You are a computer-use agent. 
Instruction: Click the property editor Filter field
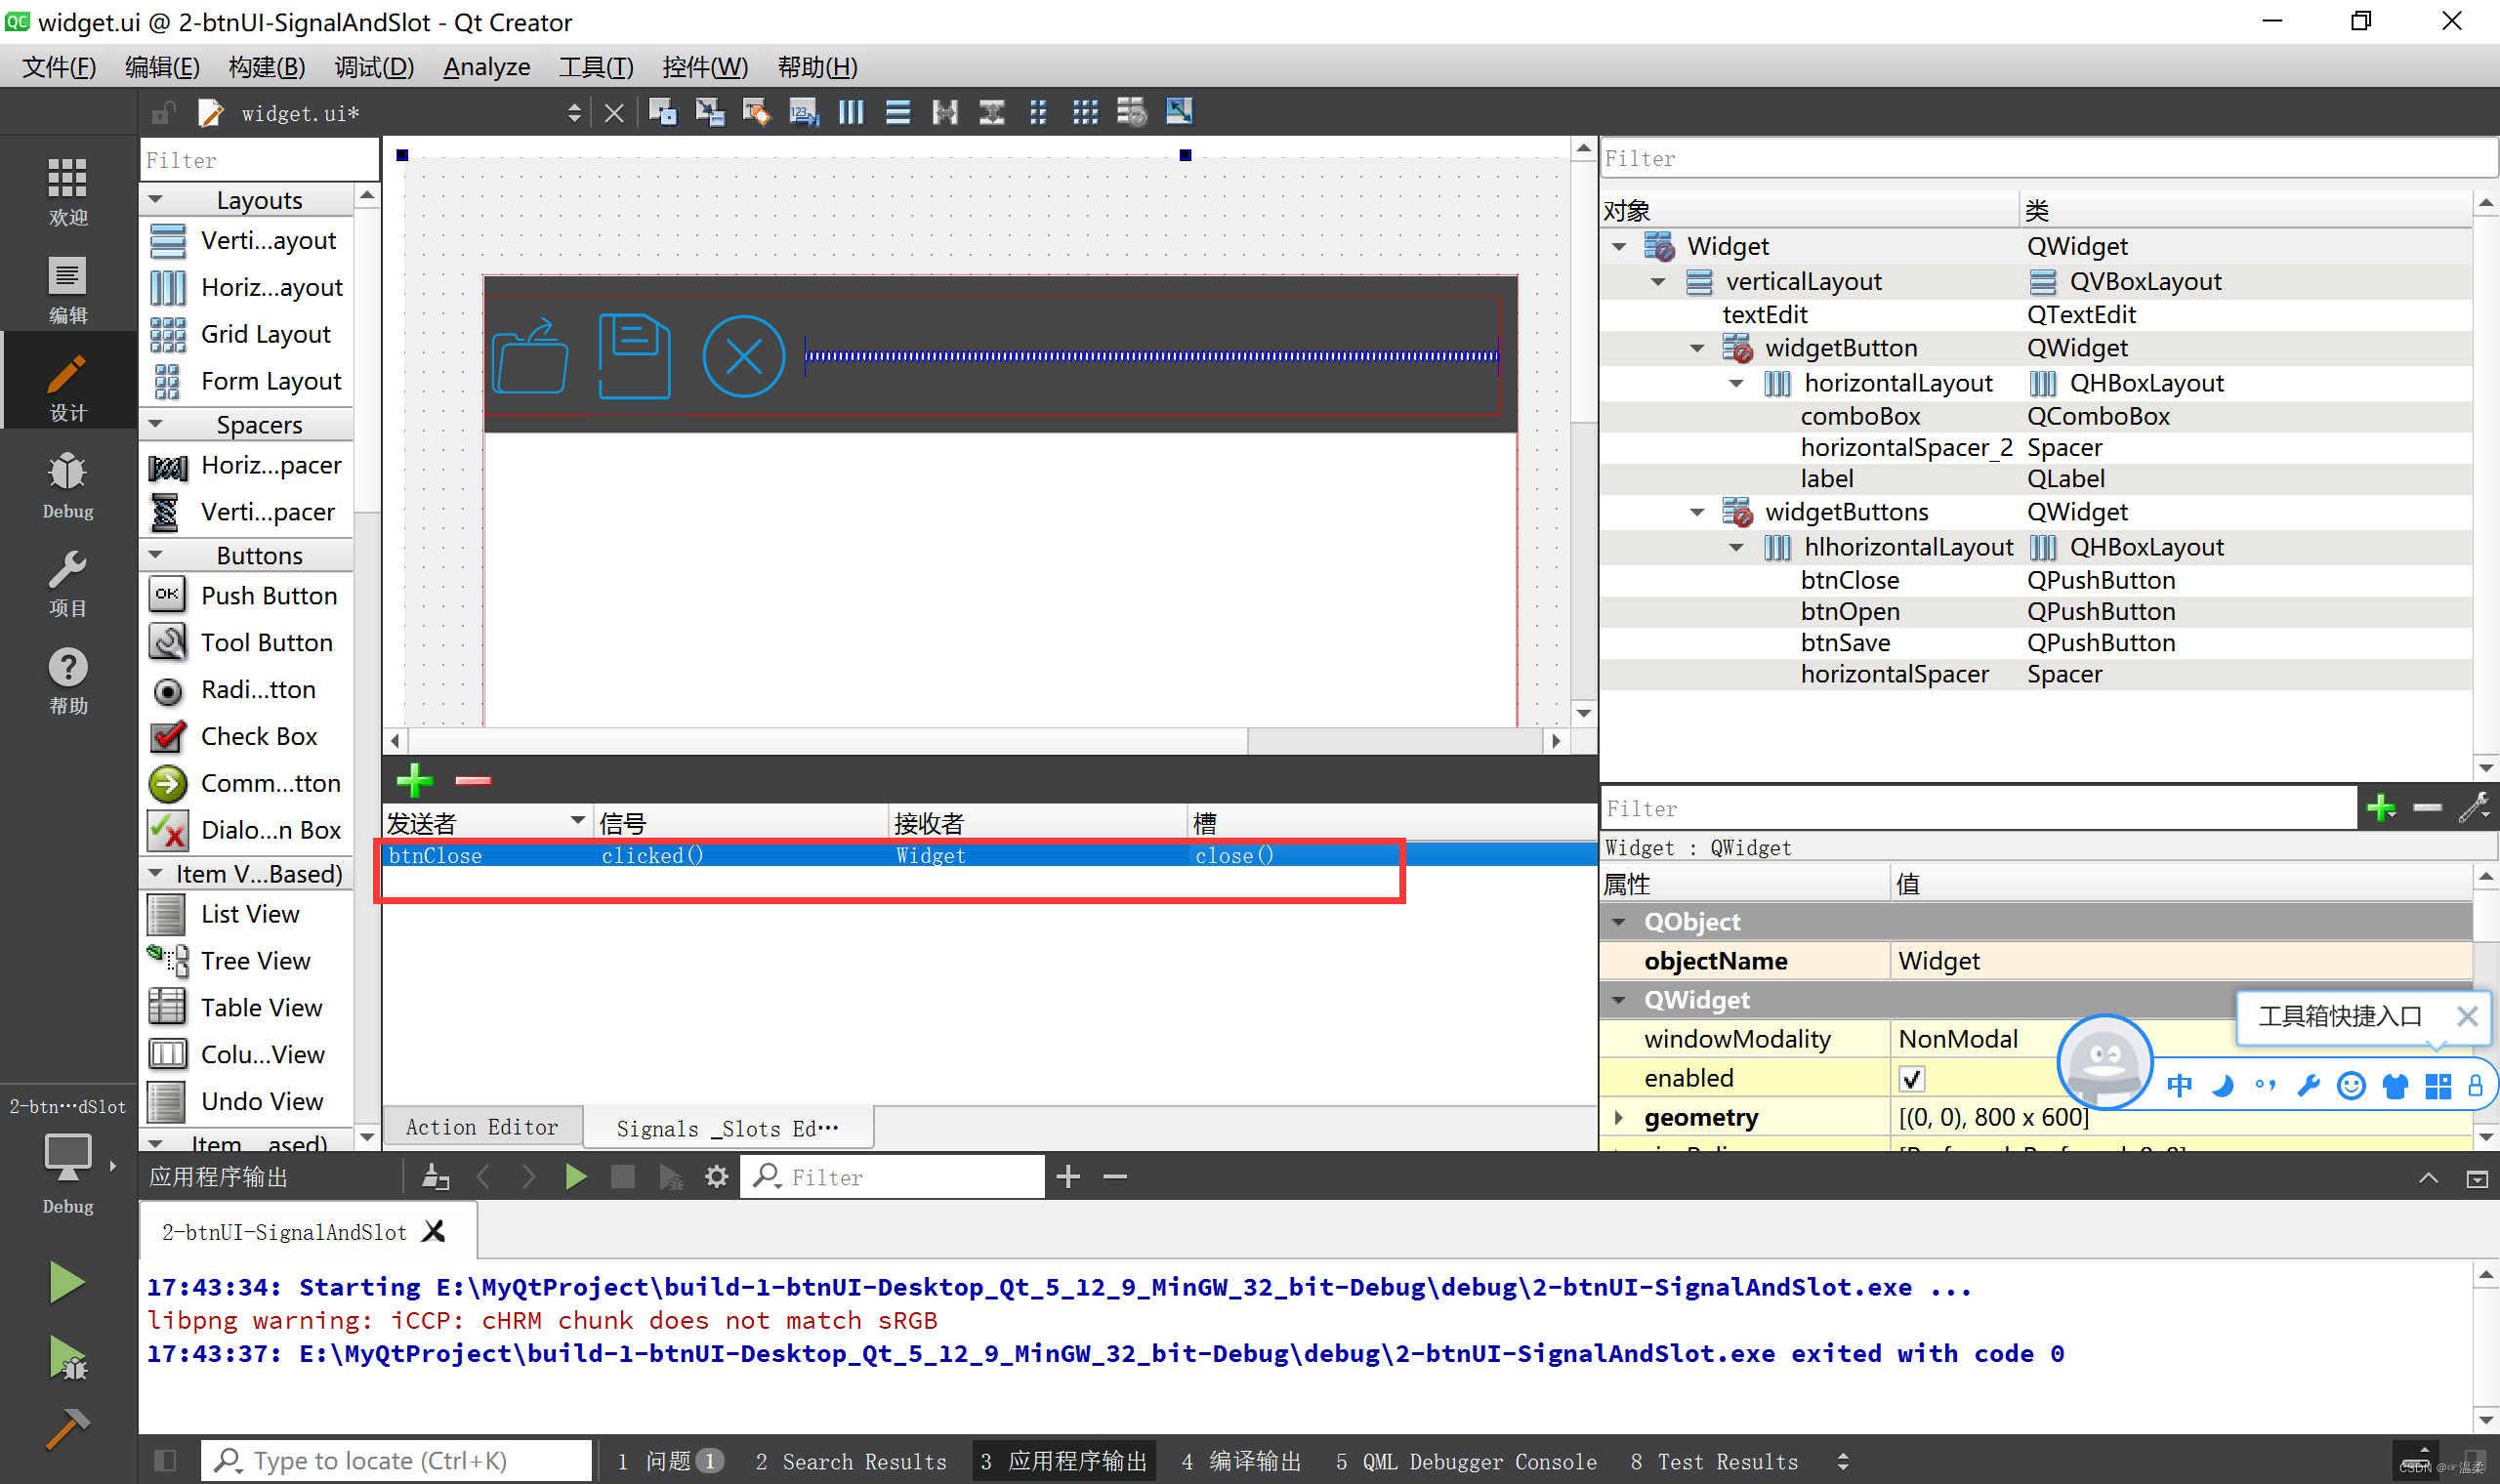(x=1978, y=808)
